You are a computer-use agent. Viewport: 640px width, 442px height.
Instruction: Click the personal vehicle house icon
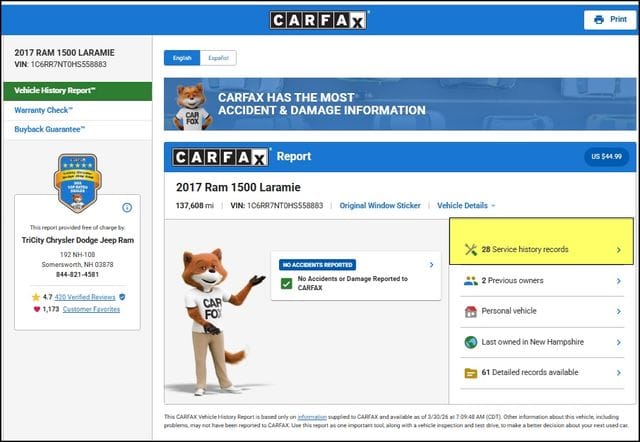(x=470, y=312)
